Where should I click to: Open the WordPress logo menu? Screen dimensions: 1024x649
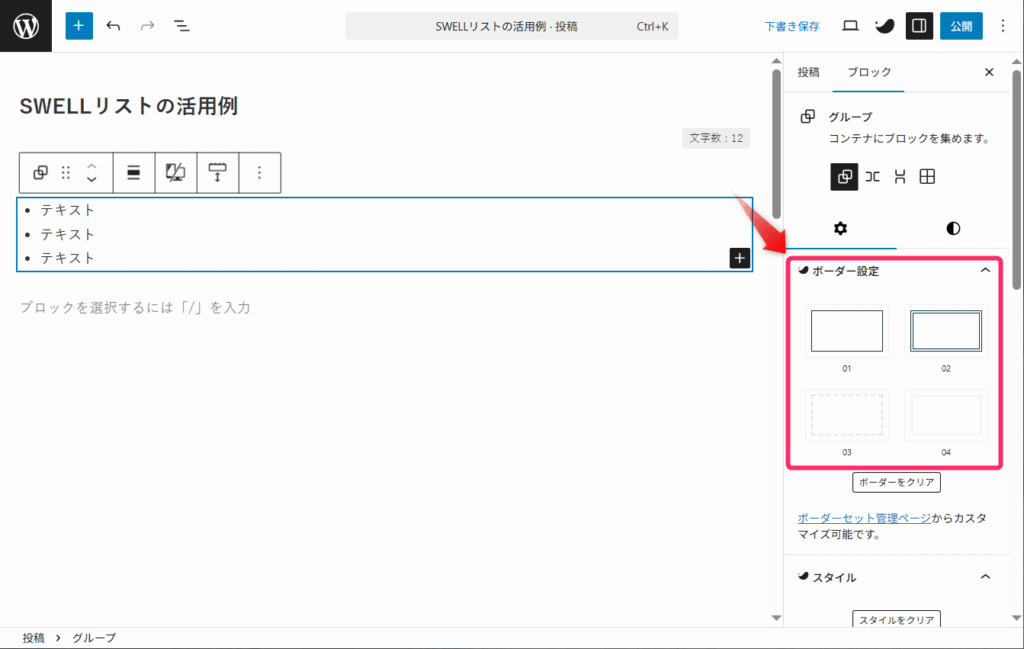[x=25, y=26]
